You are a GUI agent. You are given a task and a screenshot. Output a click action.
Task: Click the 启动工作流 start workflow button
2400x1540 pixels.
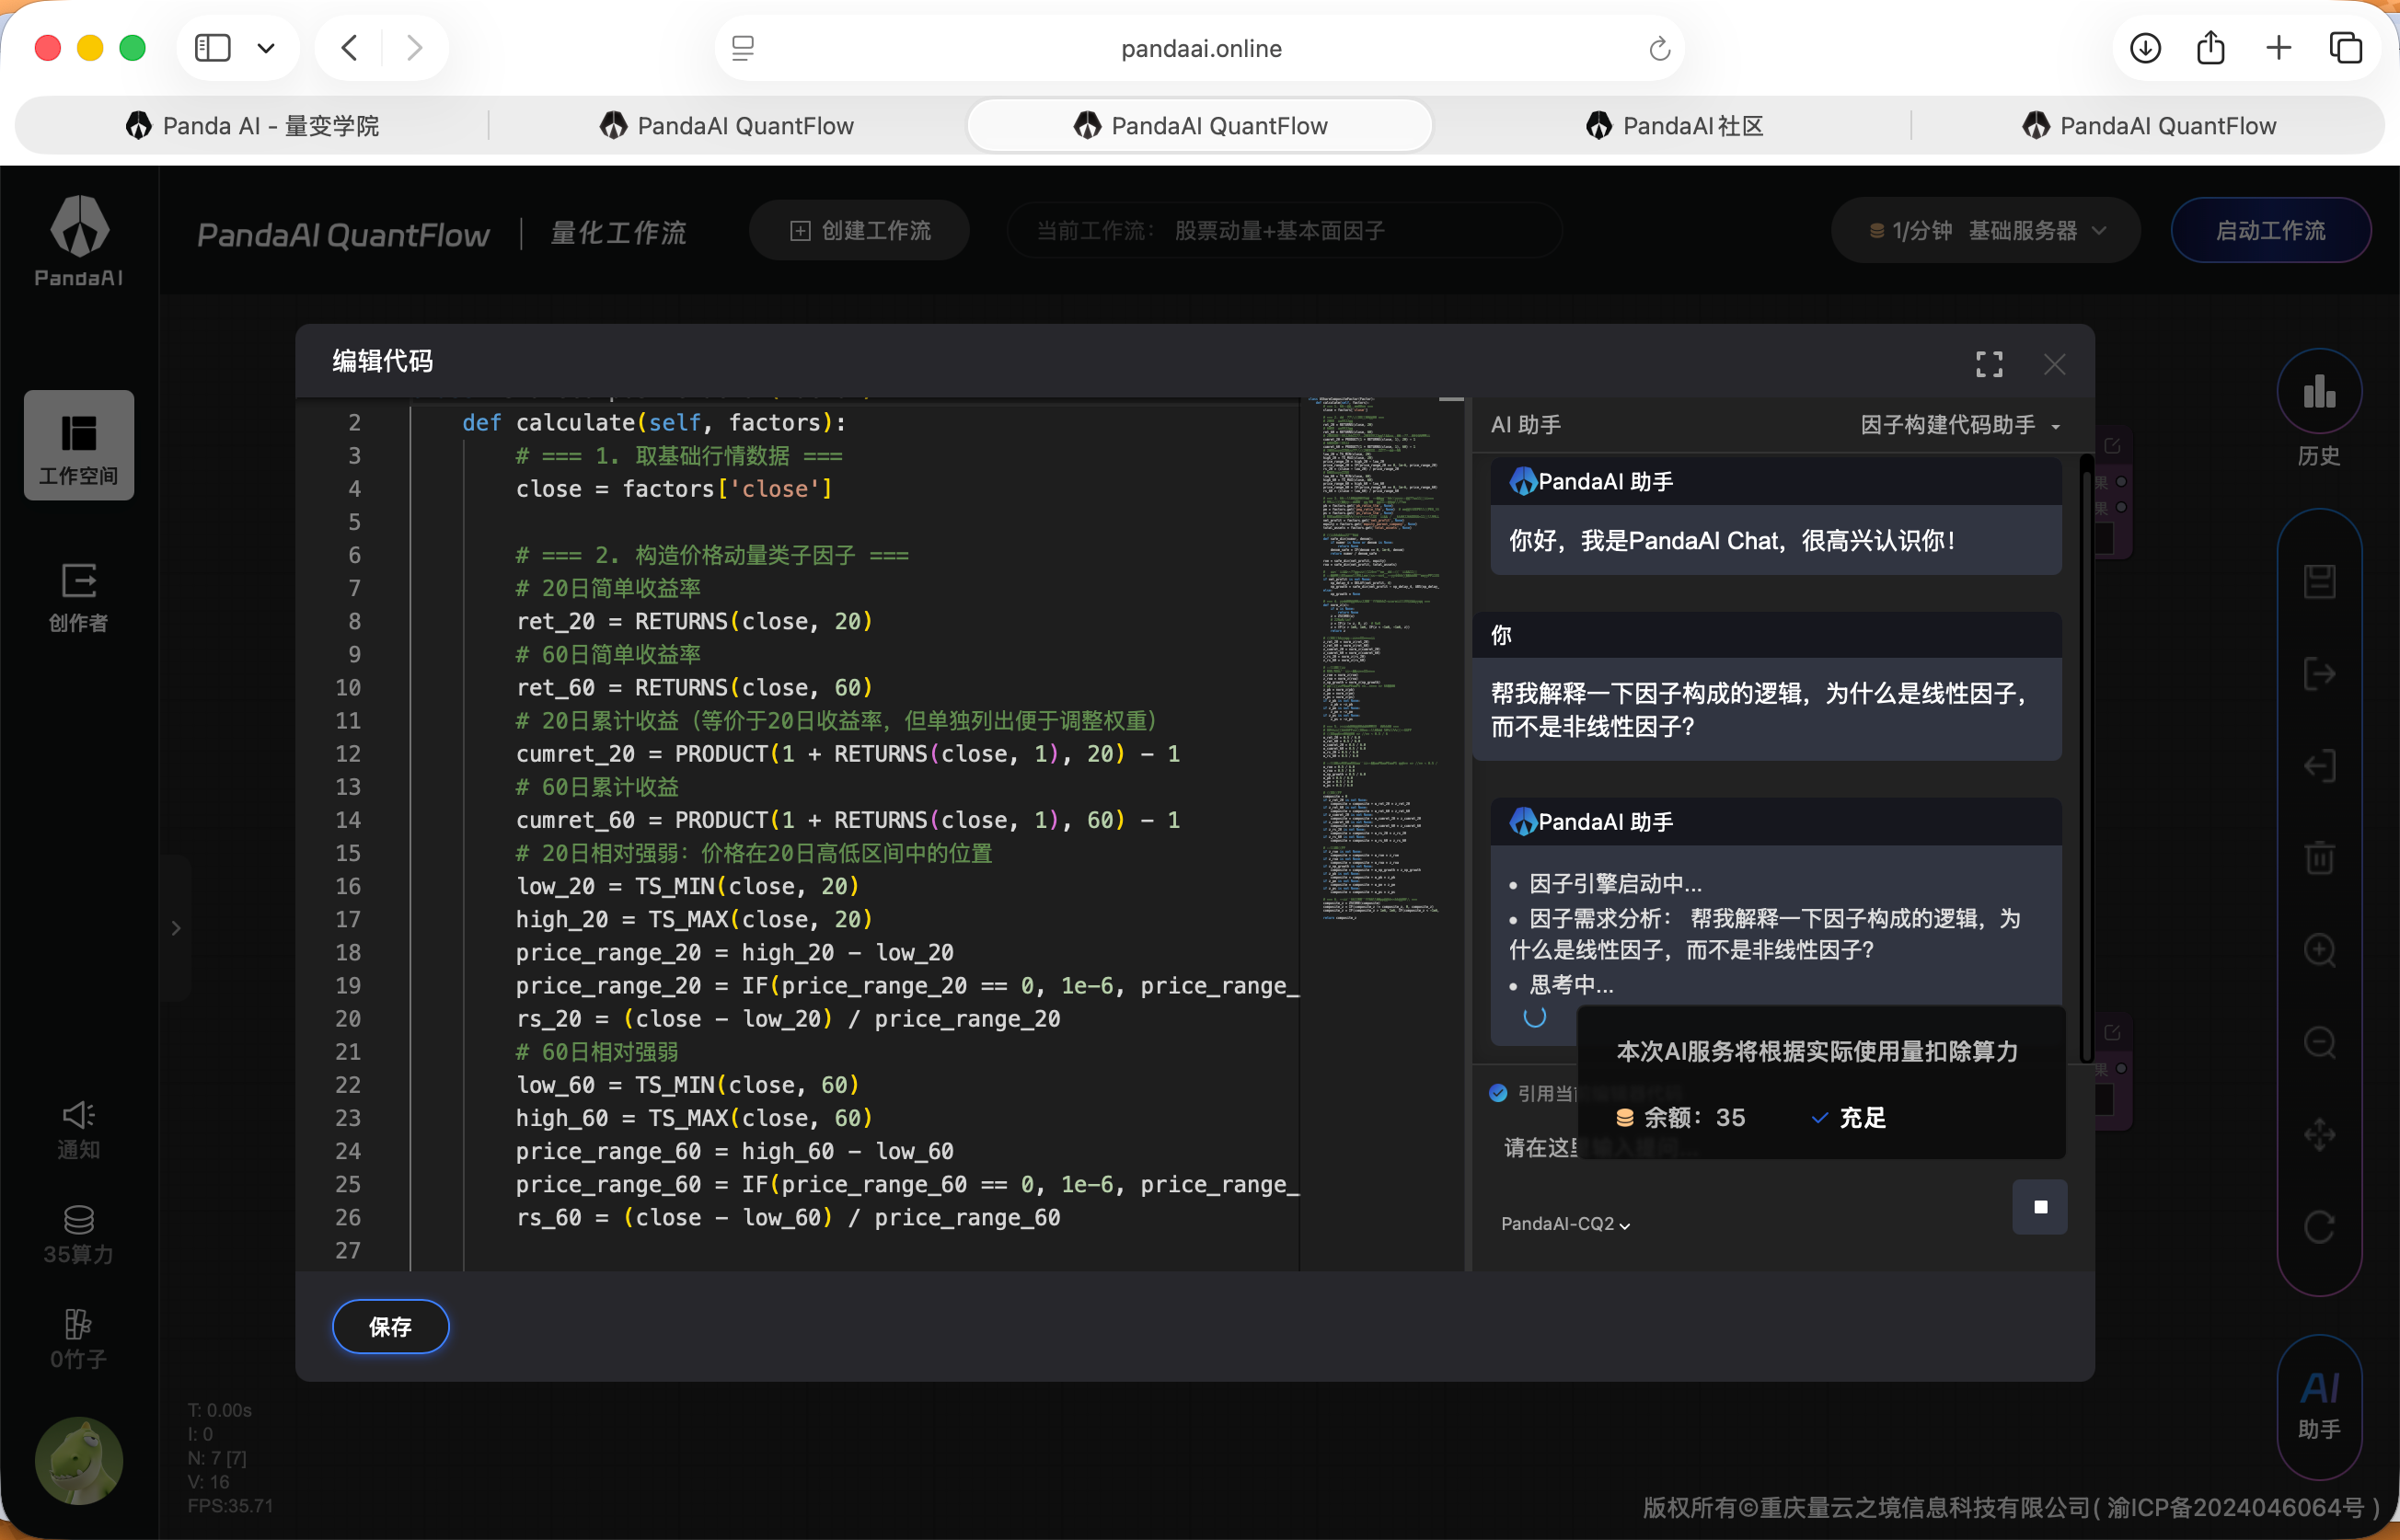click(x=2270, y=231)
